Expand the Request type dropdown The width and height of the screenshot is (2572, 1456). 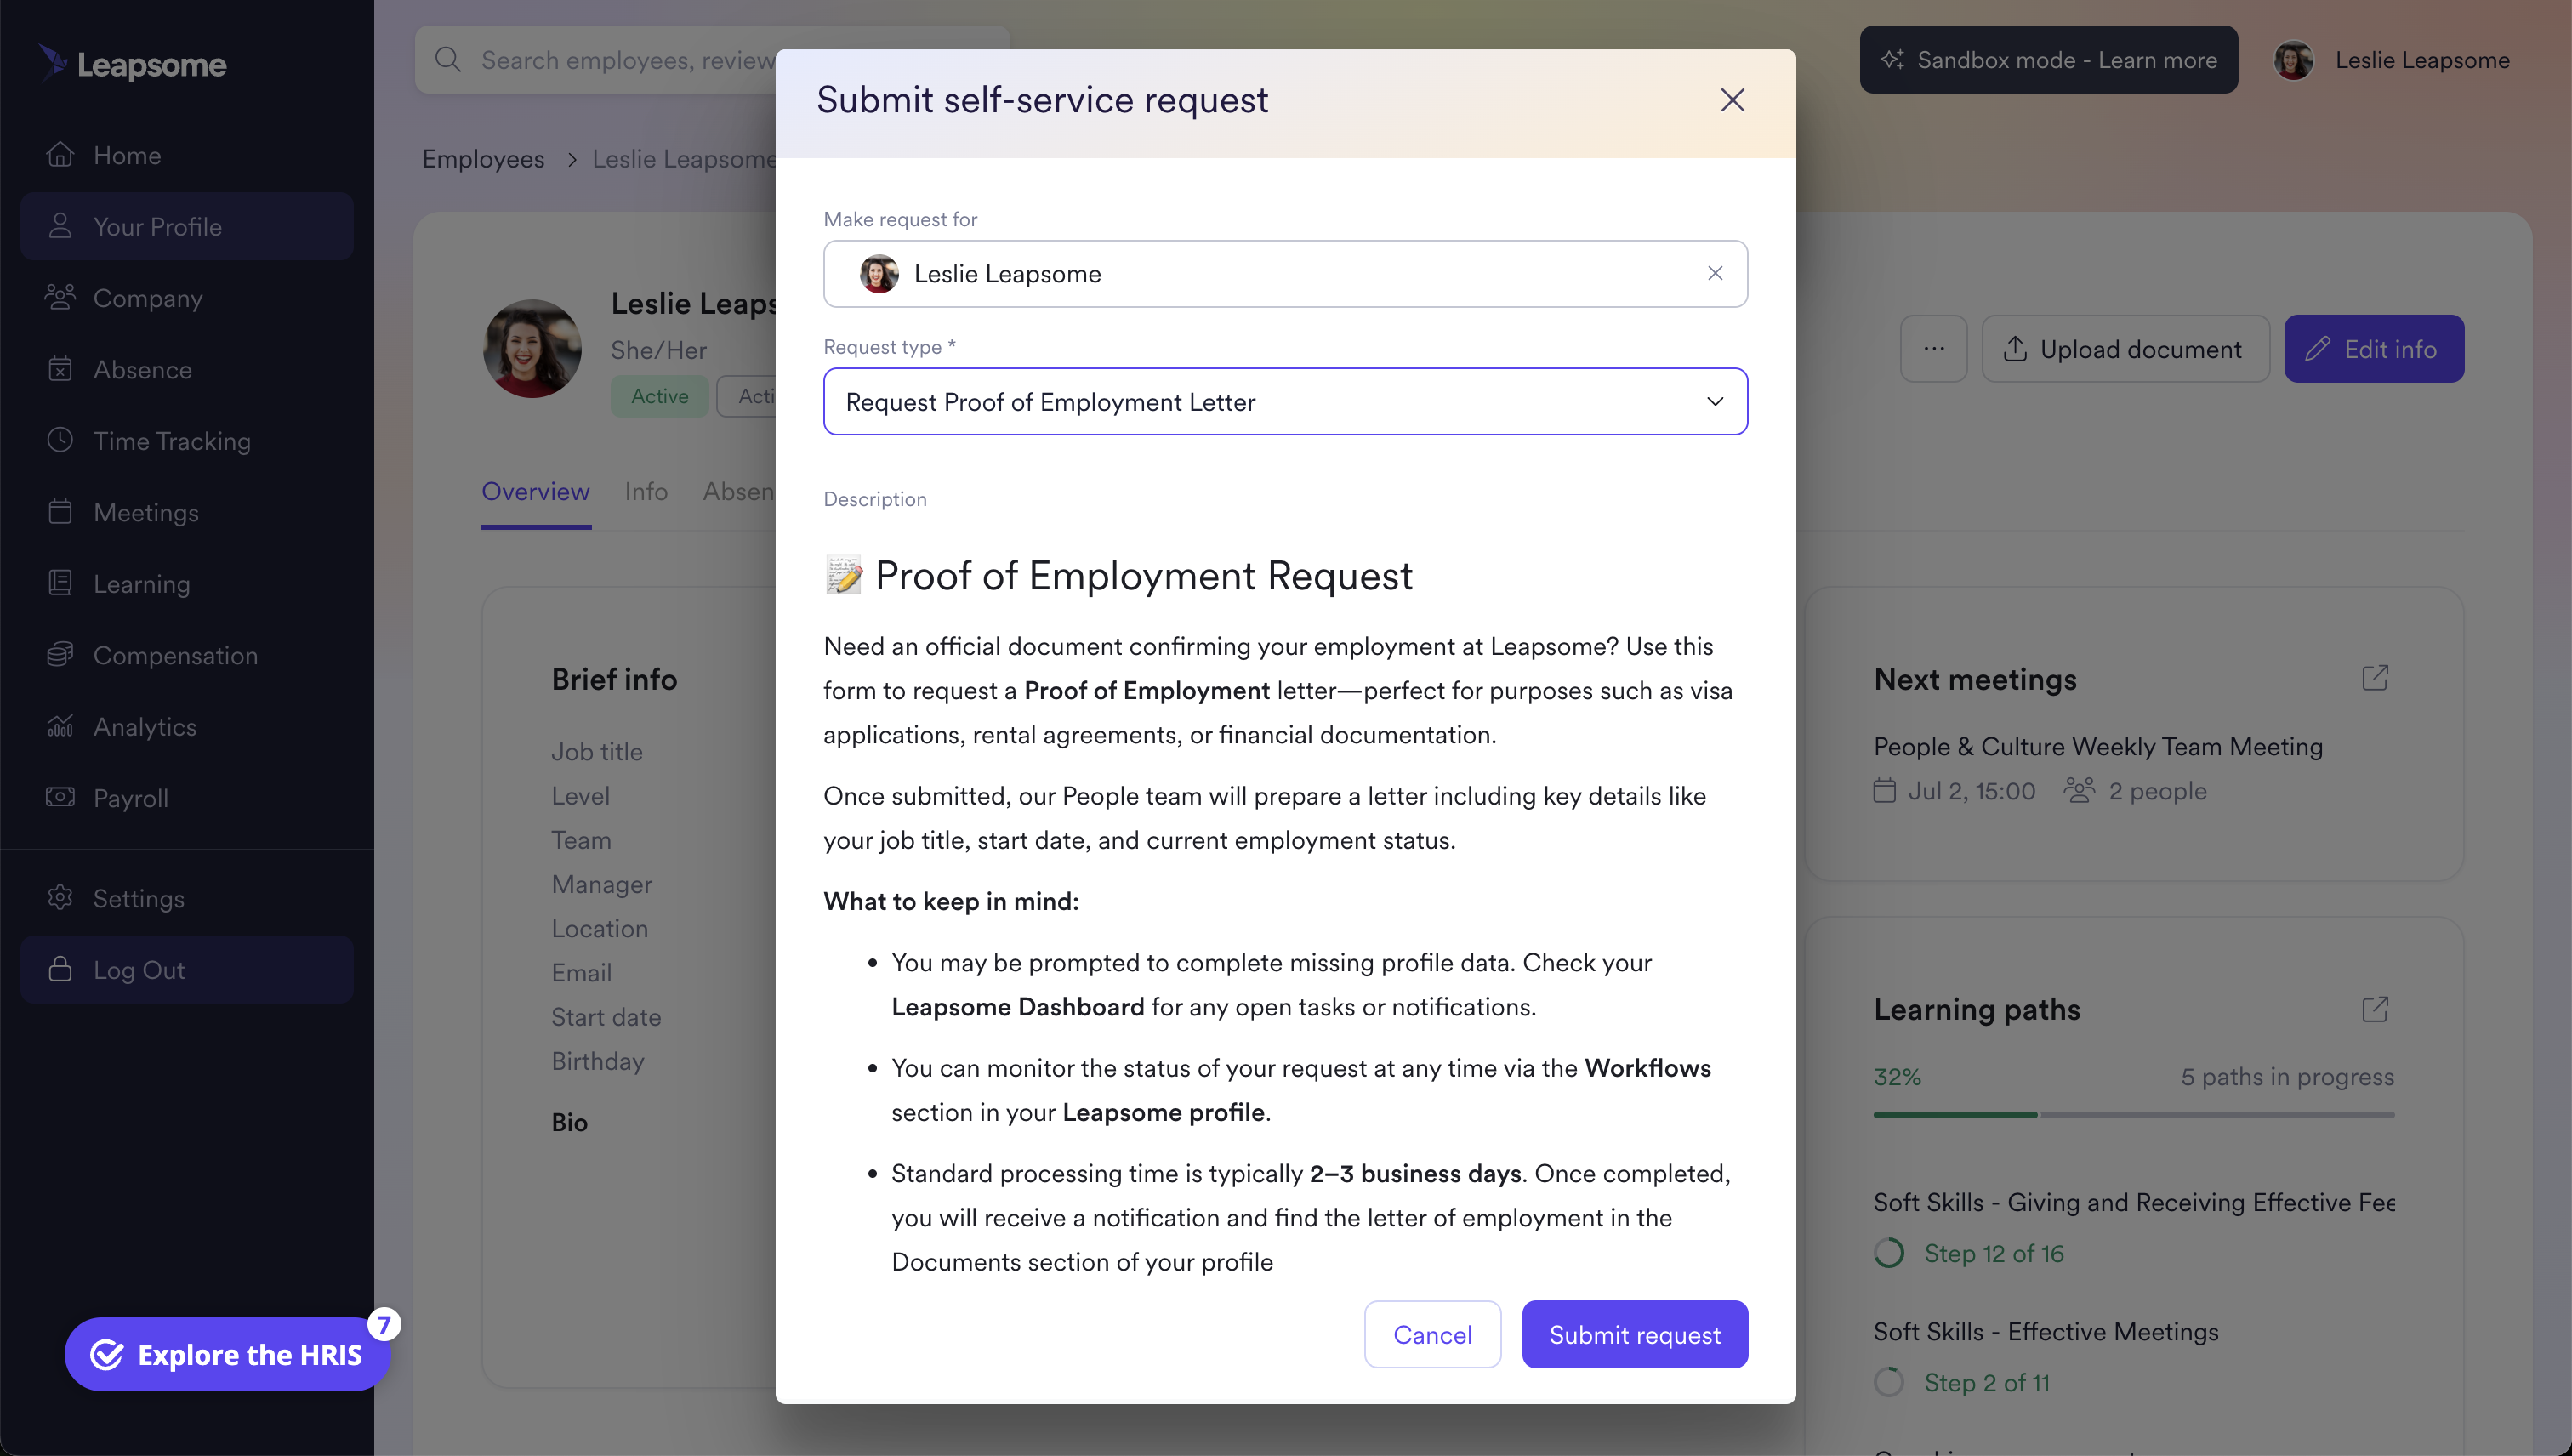tap(1714, 401)
